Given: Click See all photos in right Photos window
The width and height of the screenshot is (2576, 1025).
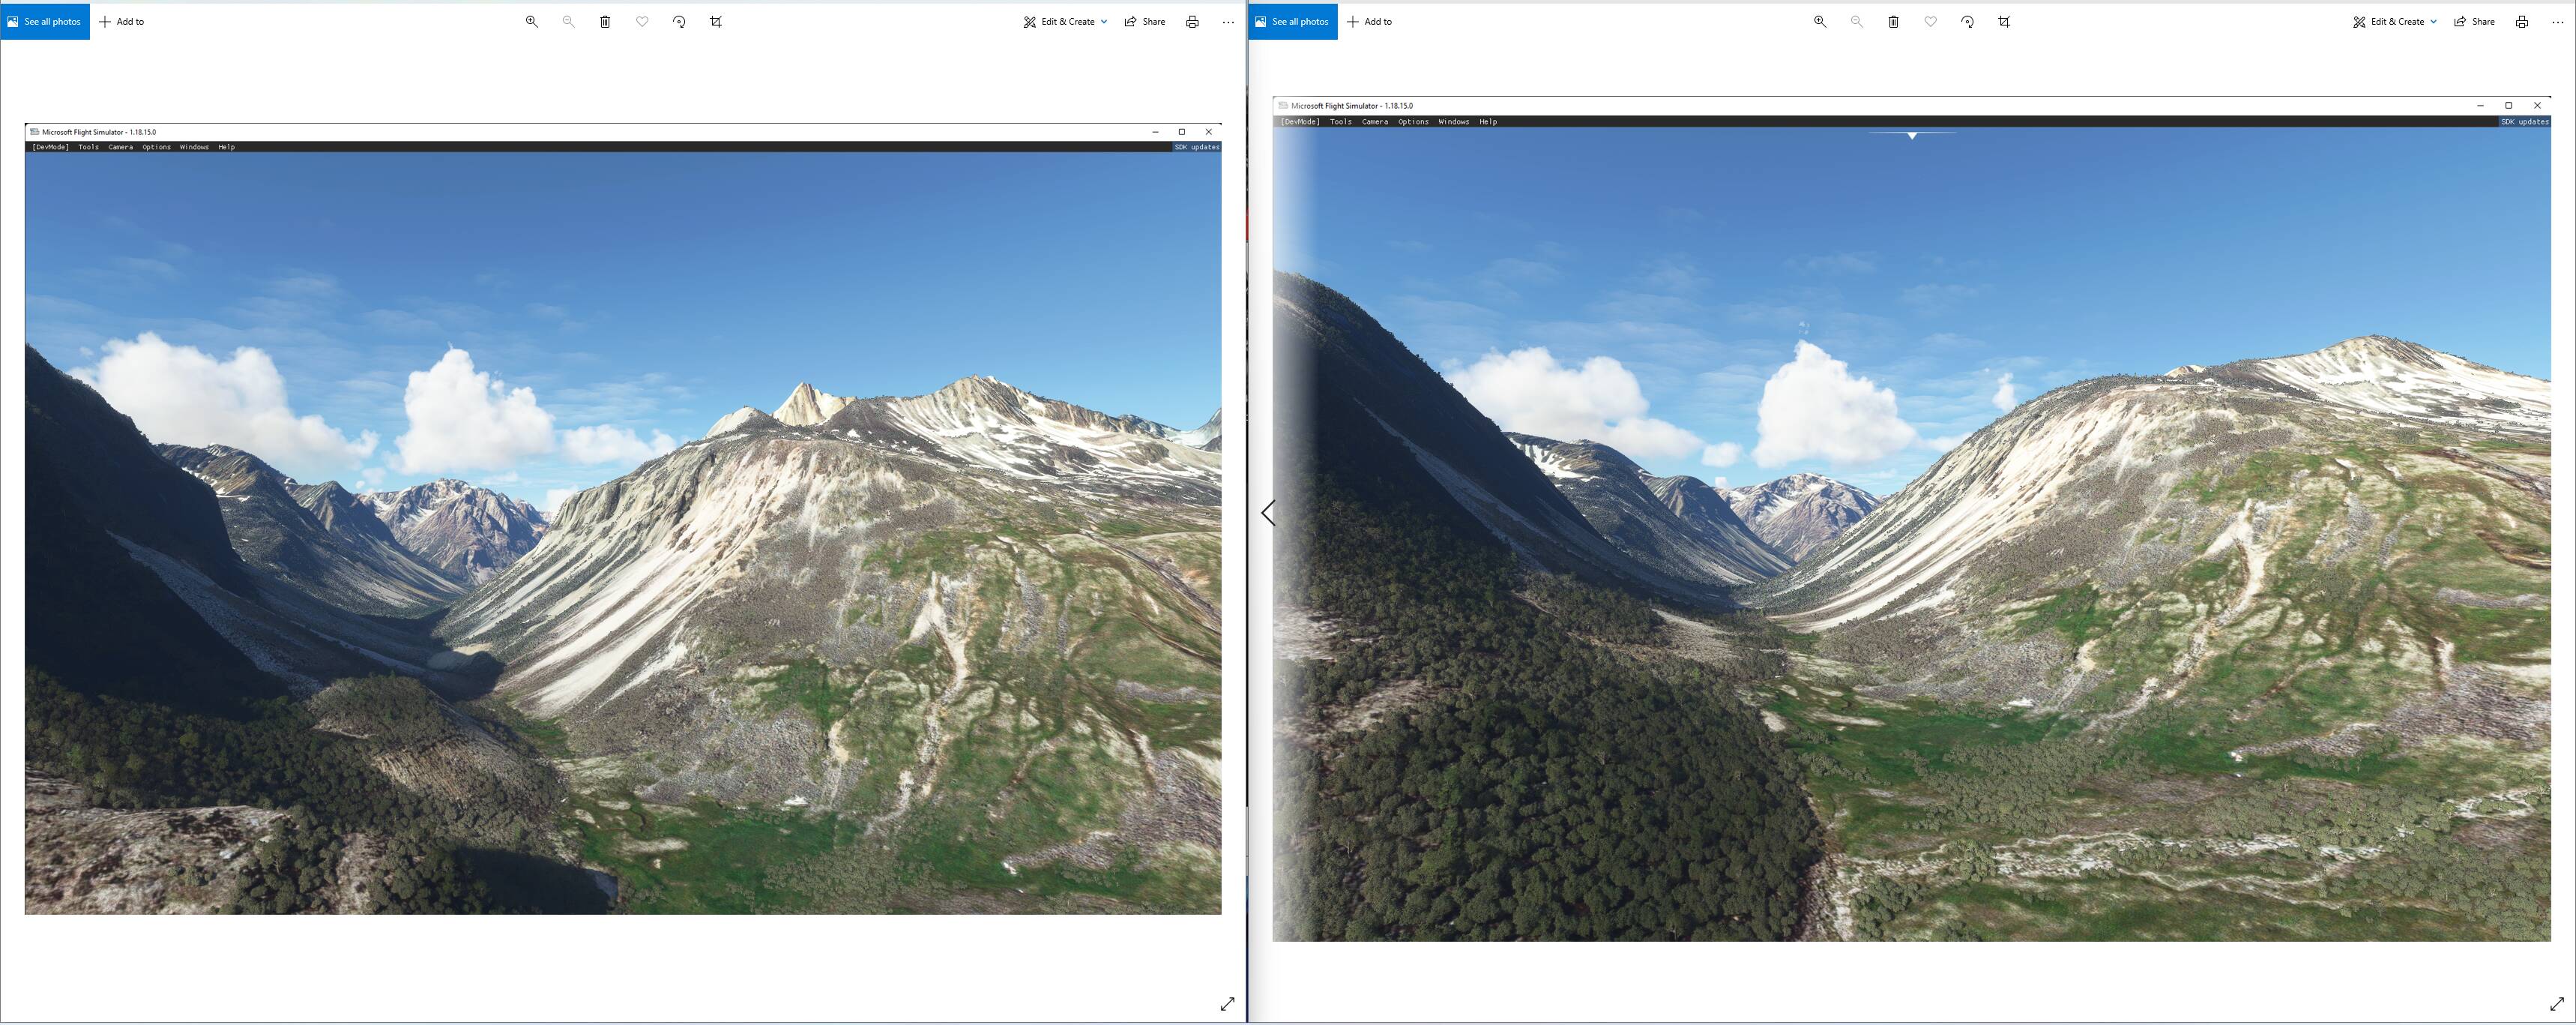Looking at the screenshot, I should pyautogui.click(x=1293, y=21).
